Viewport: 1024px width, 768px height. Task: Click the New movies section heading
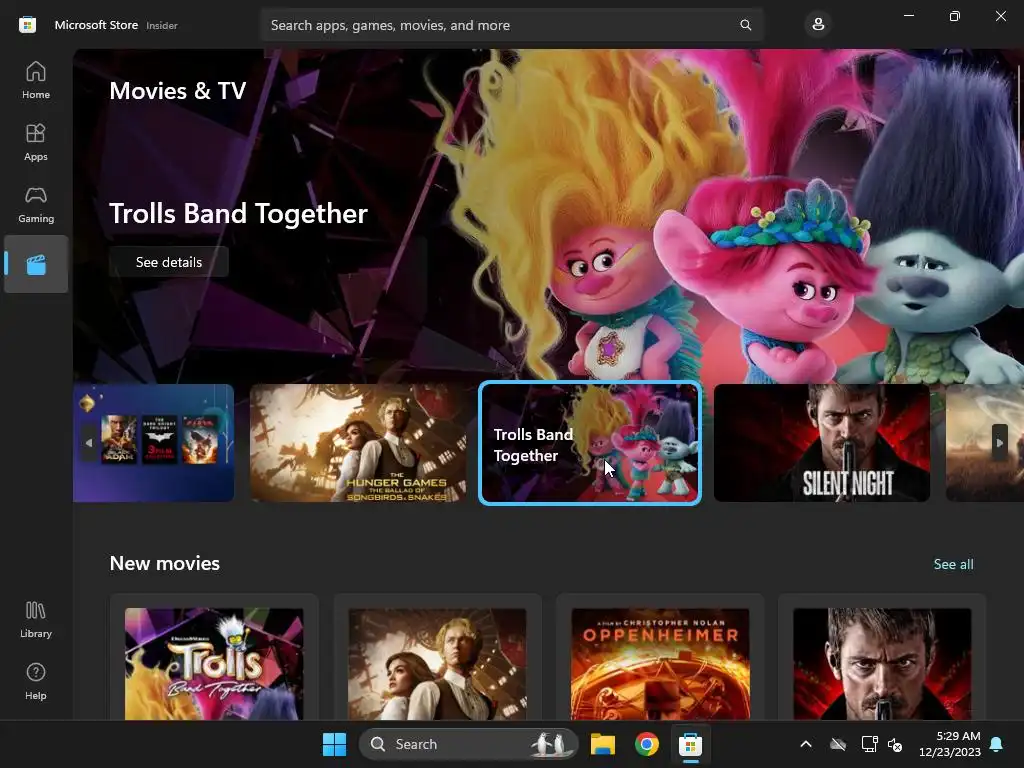coord(165,563)
